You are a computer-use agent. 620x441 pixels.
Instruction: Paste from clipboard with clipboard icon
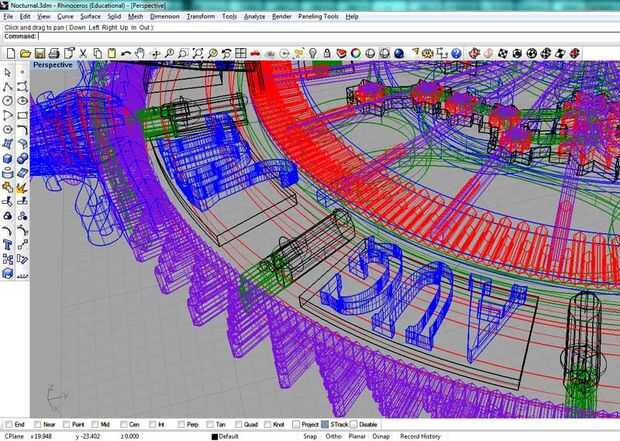pyautogui.click(x=112, y=53)
